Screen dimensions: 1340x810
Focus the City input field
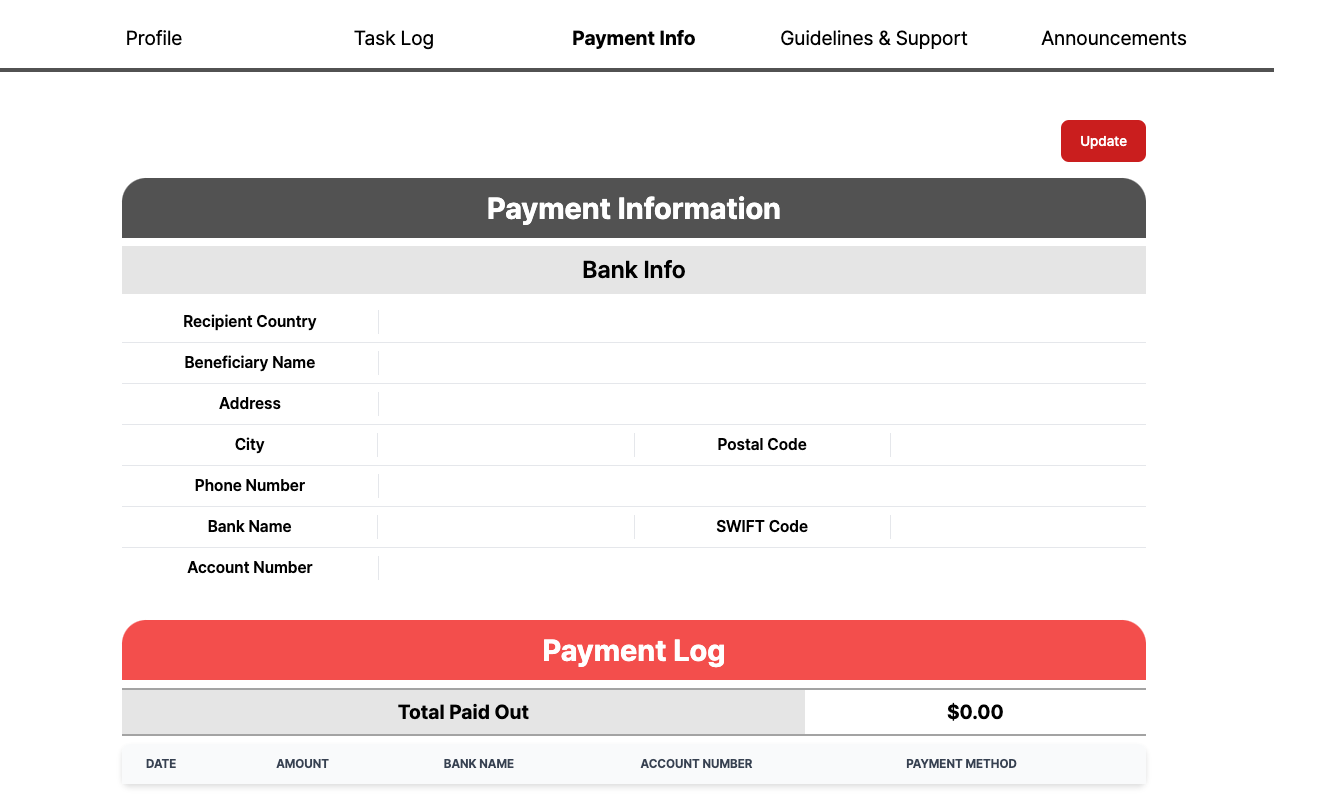505,444
